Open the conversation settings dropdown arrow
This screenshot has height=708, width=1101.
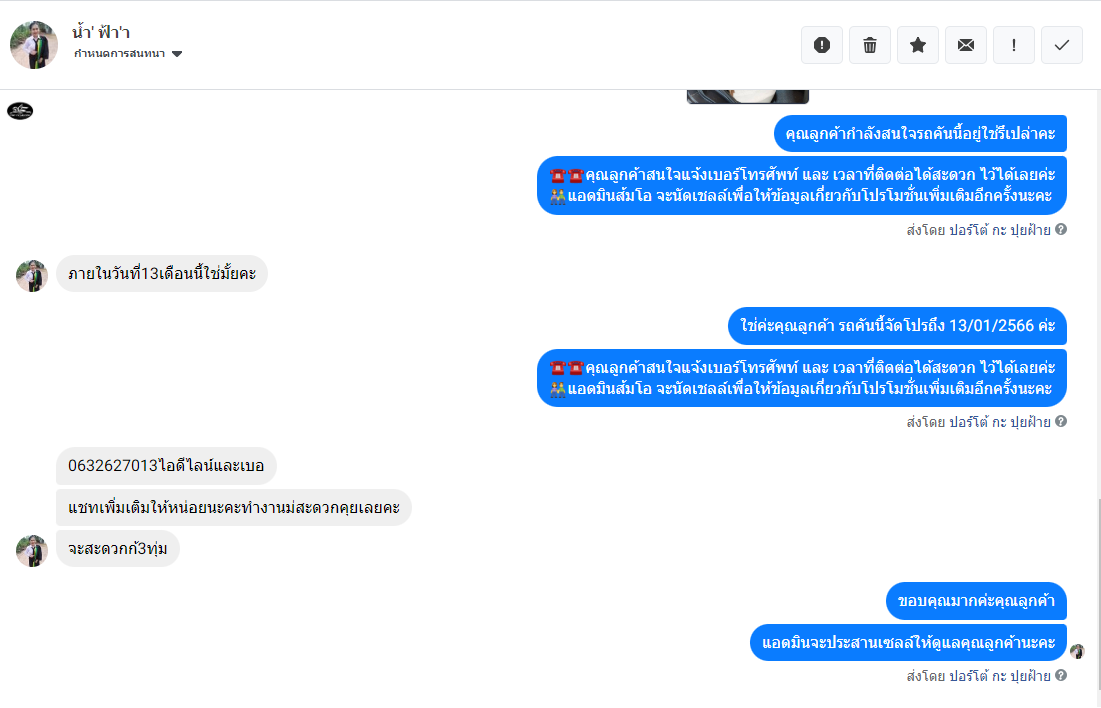click(x=177, y=54)
